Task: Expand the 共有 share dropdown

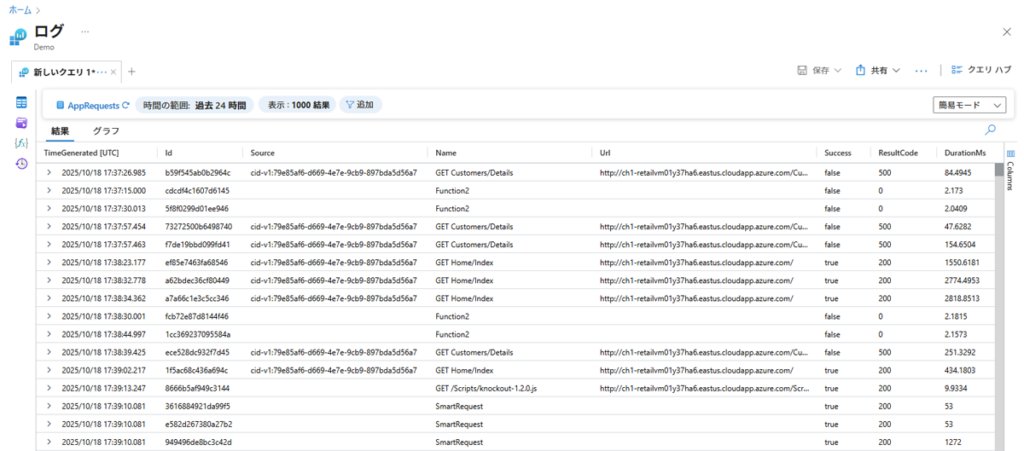Action: (879, 71)
